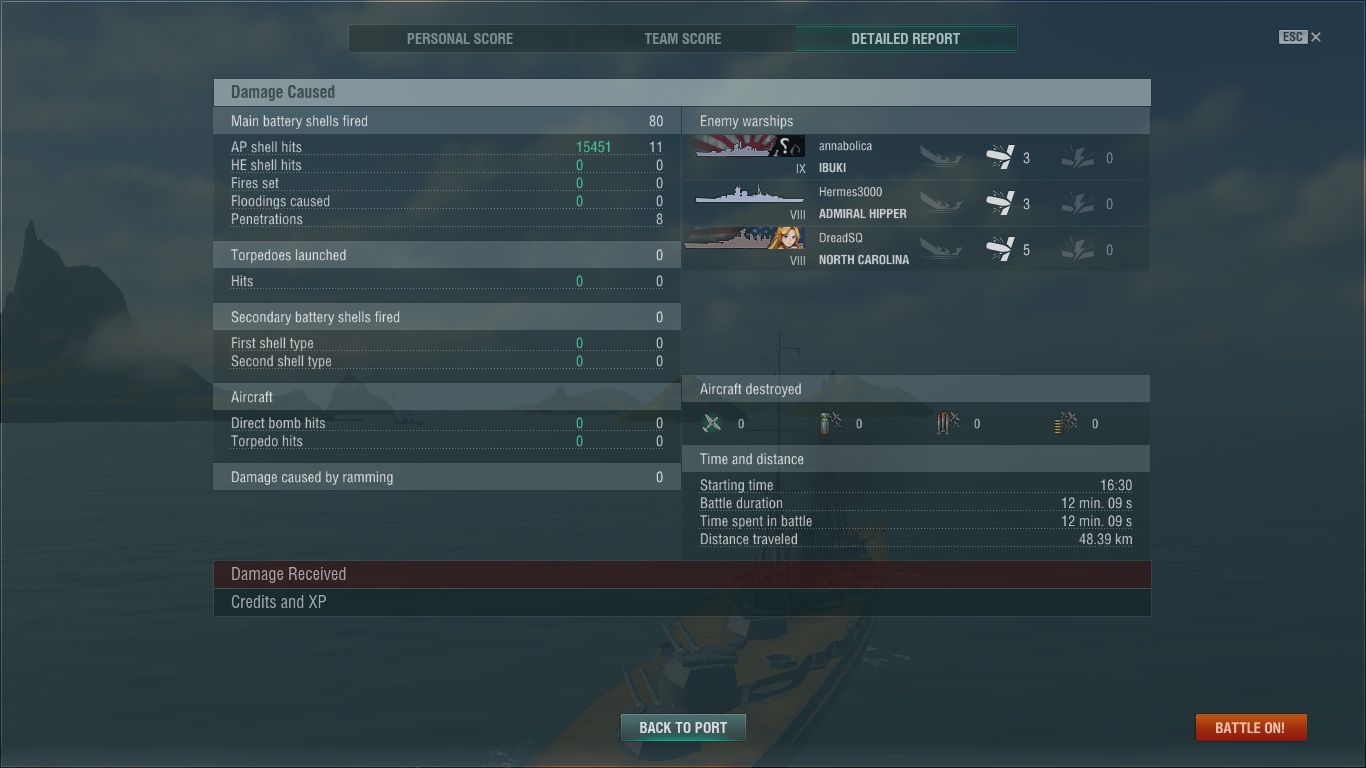Click the dive bomber destroyed icon

830,424
